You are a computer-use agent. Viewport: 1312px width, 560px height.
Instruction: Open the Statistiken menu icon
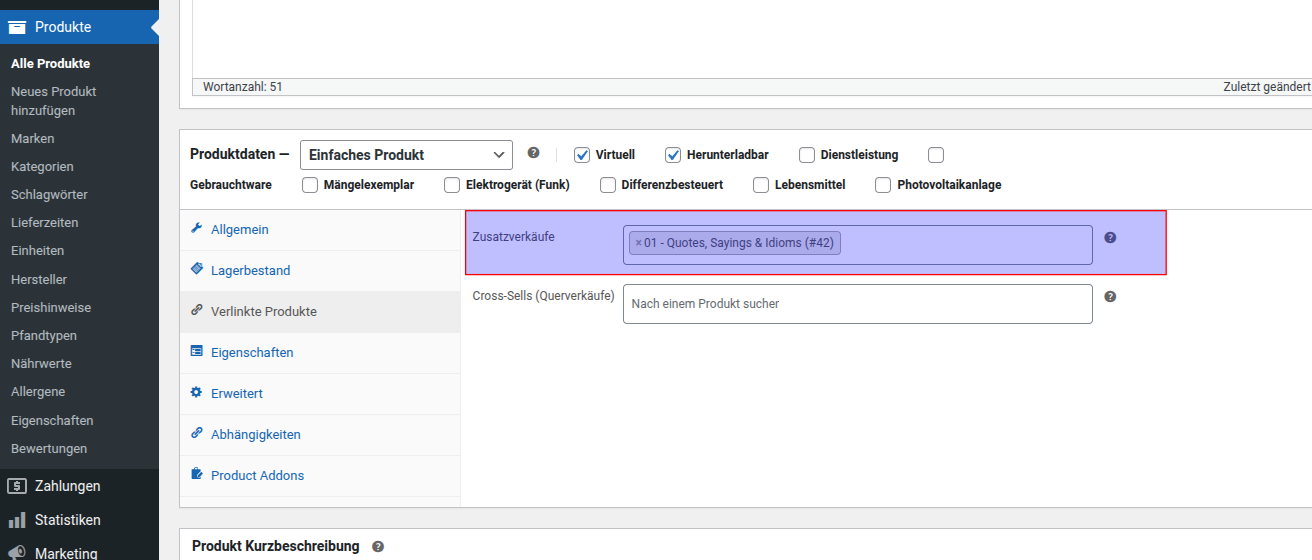point(16,520)
